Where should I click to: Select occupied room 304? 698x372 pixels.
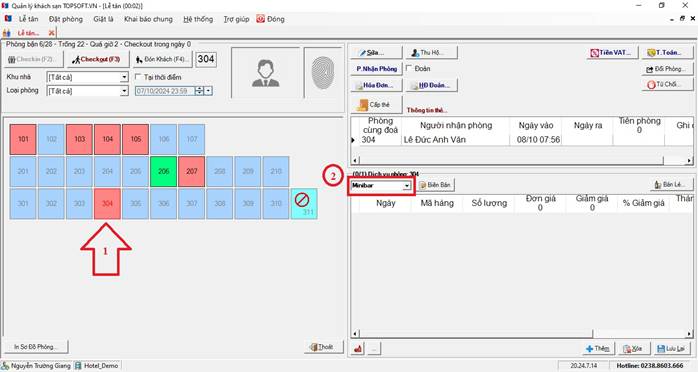point(107,204)
